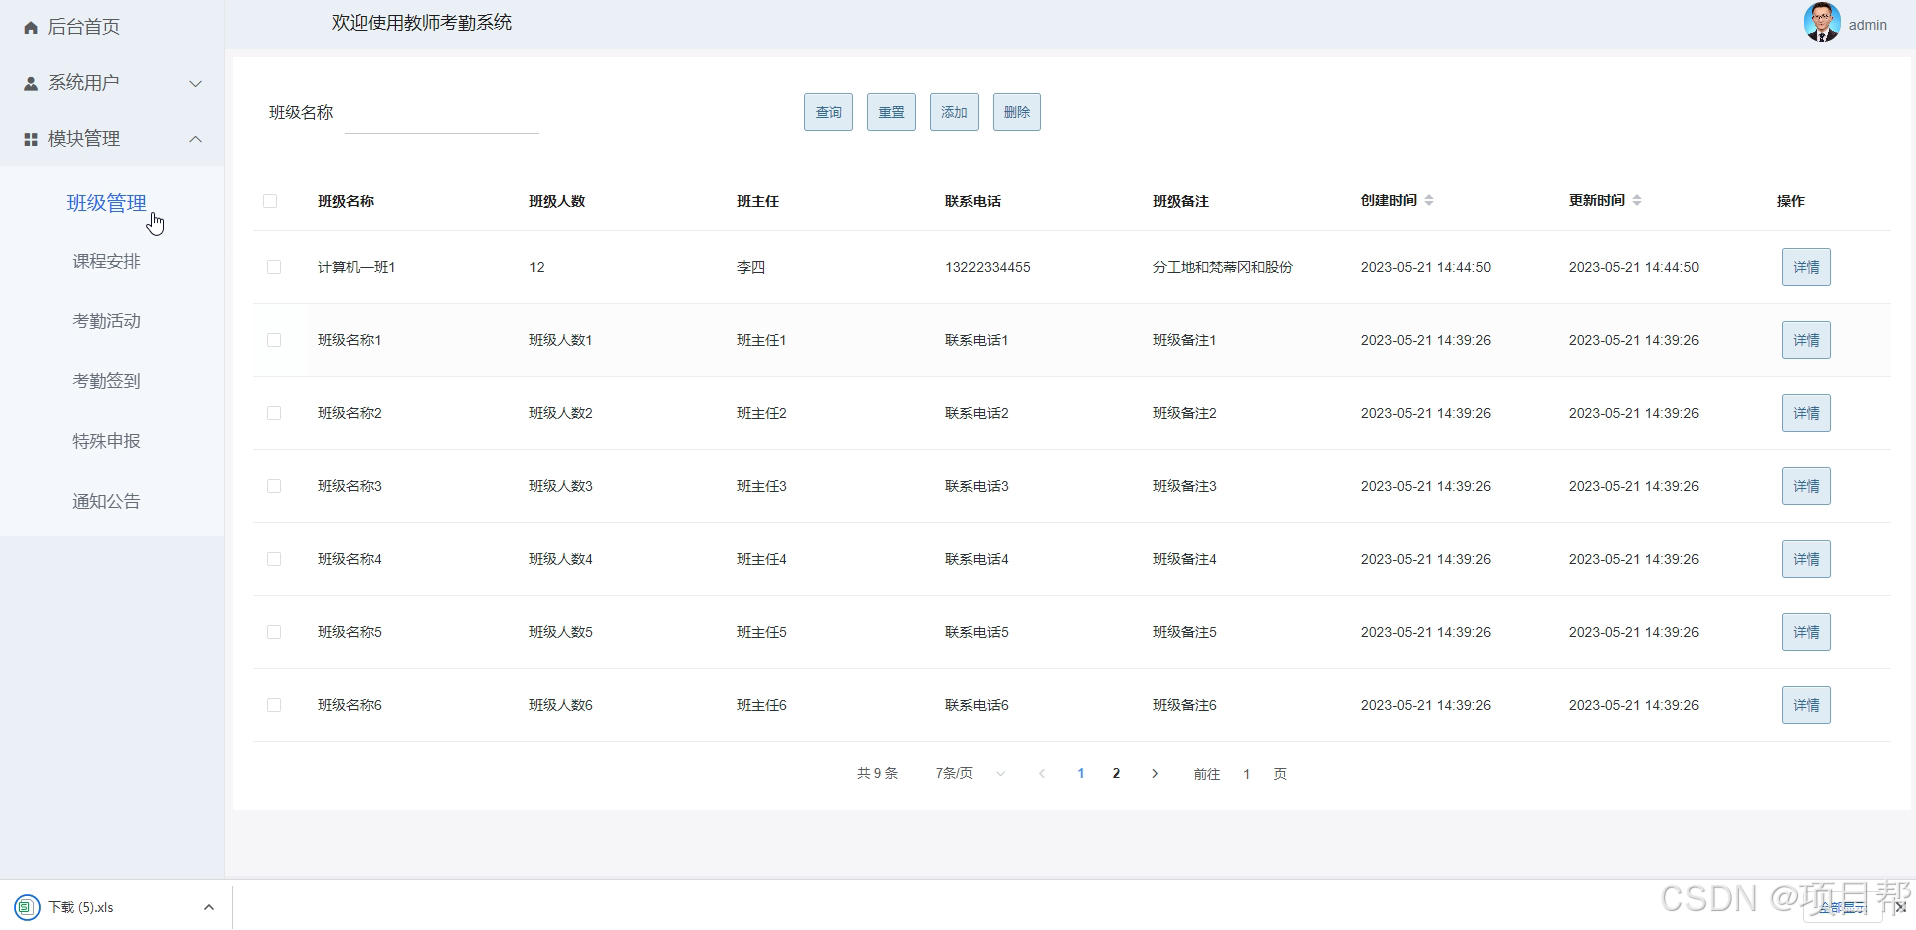
Task: Check the row for 班级名称2
Action: click(274, 413)
